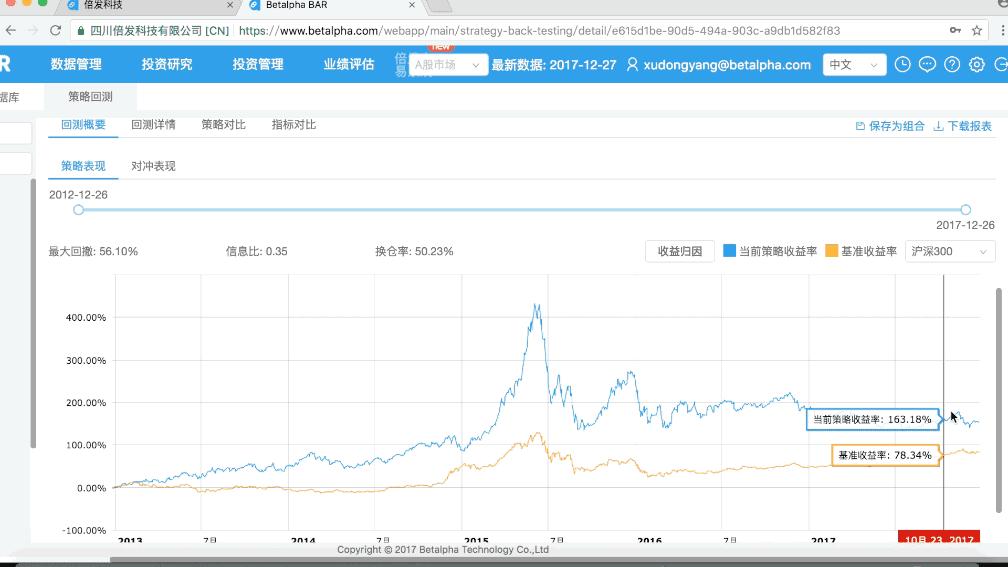Select the 策略表现 sub-tab
This screenshot has width=1008, height=567.
83,166
